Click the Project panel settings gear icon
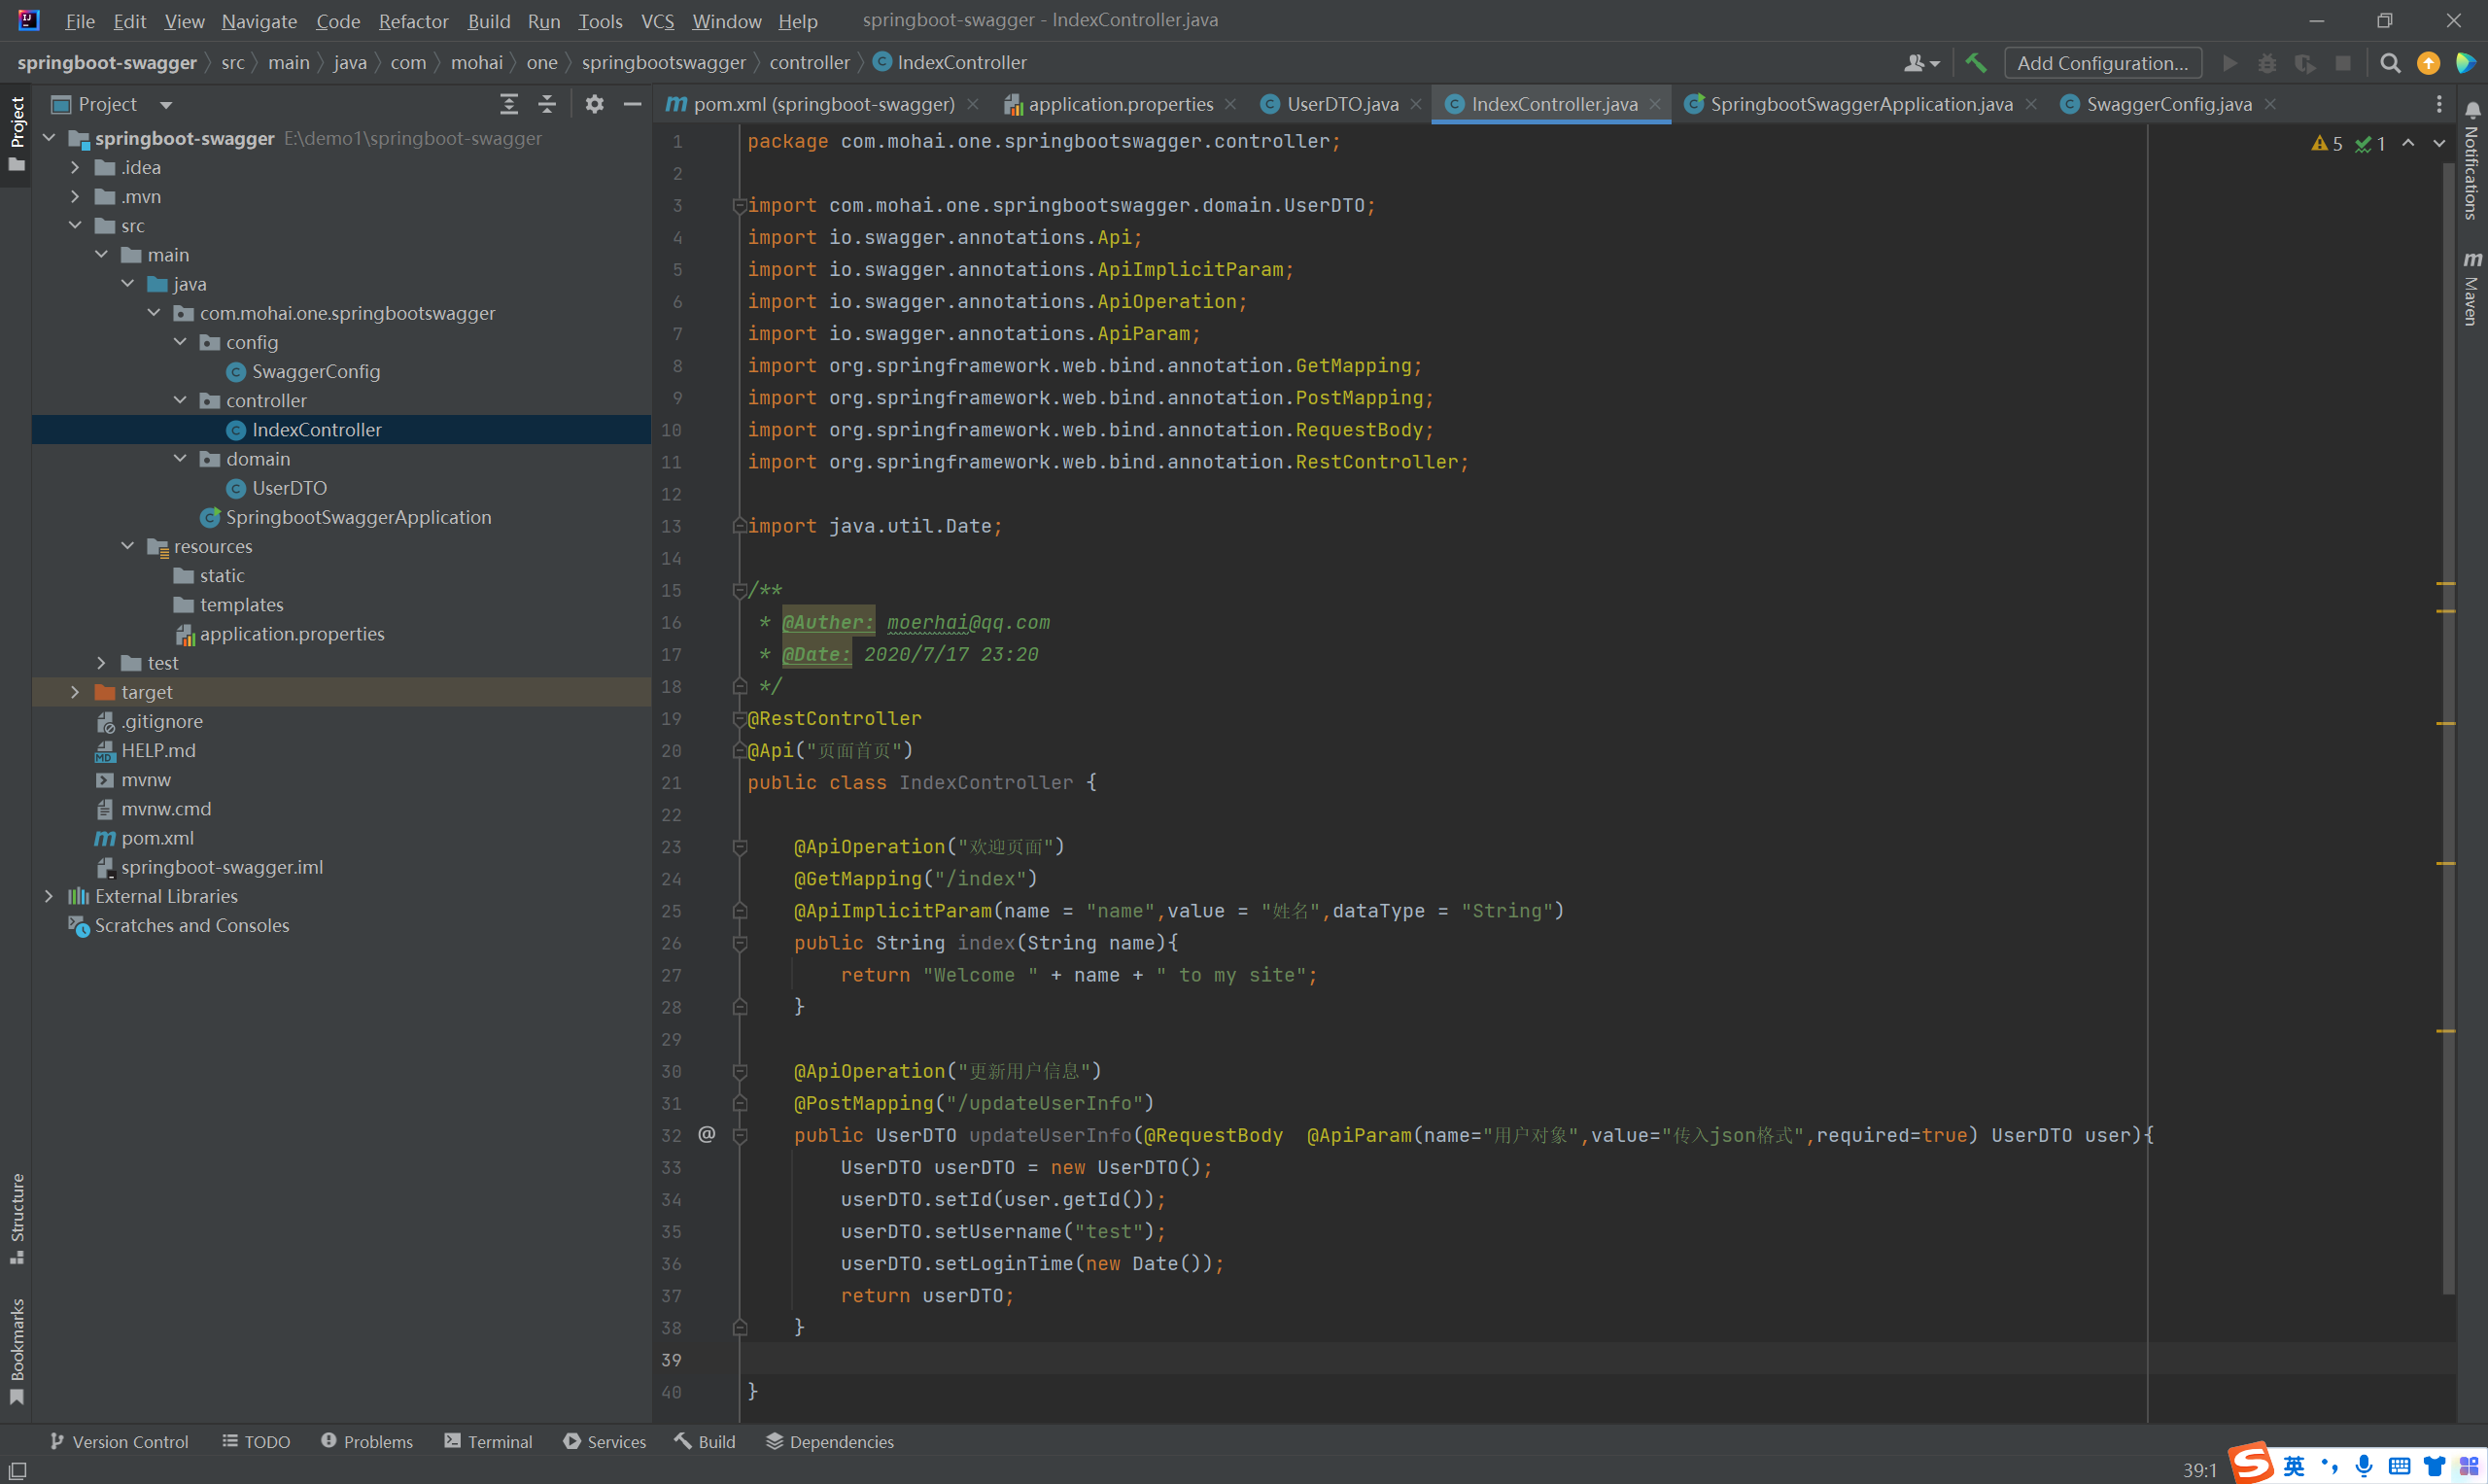 (594, 104)
